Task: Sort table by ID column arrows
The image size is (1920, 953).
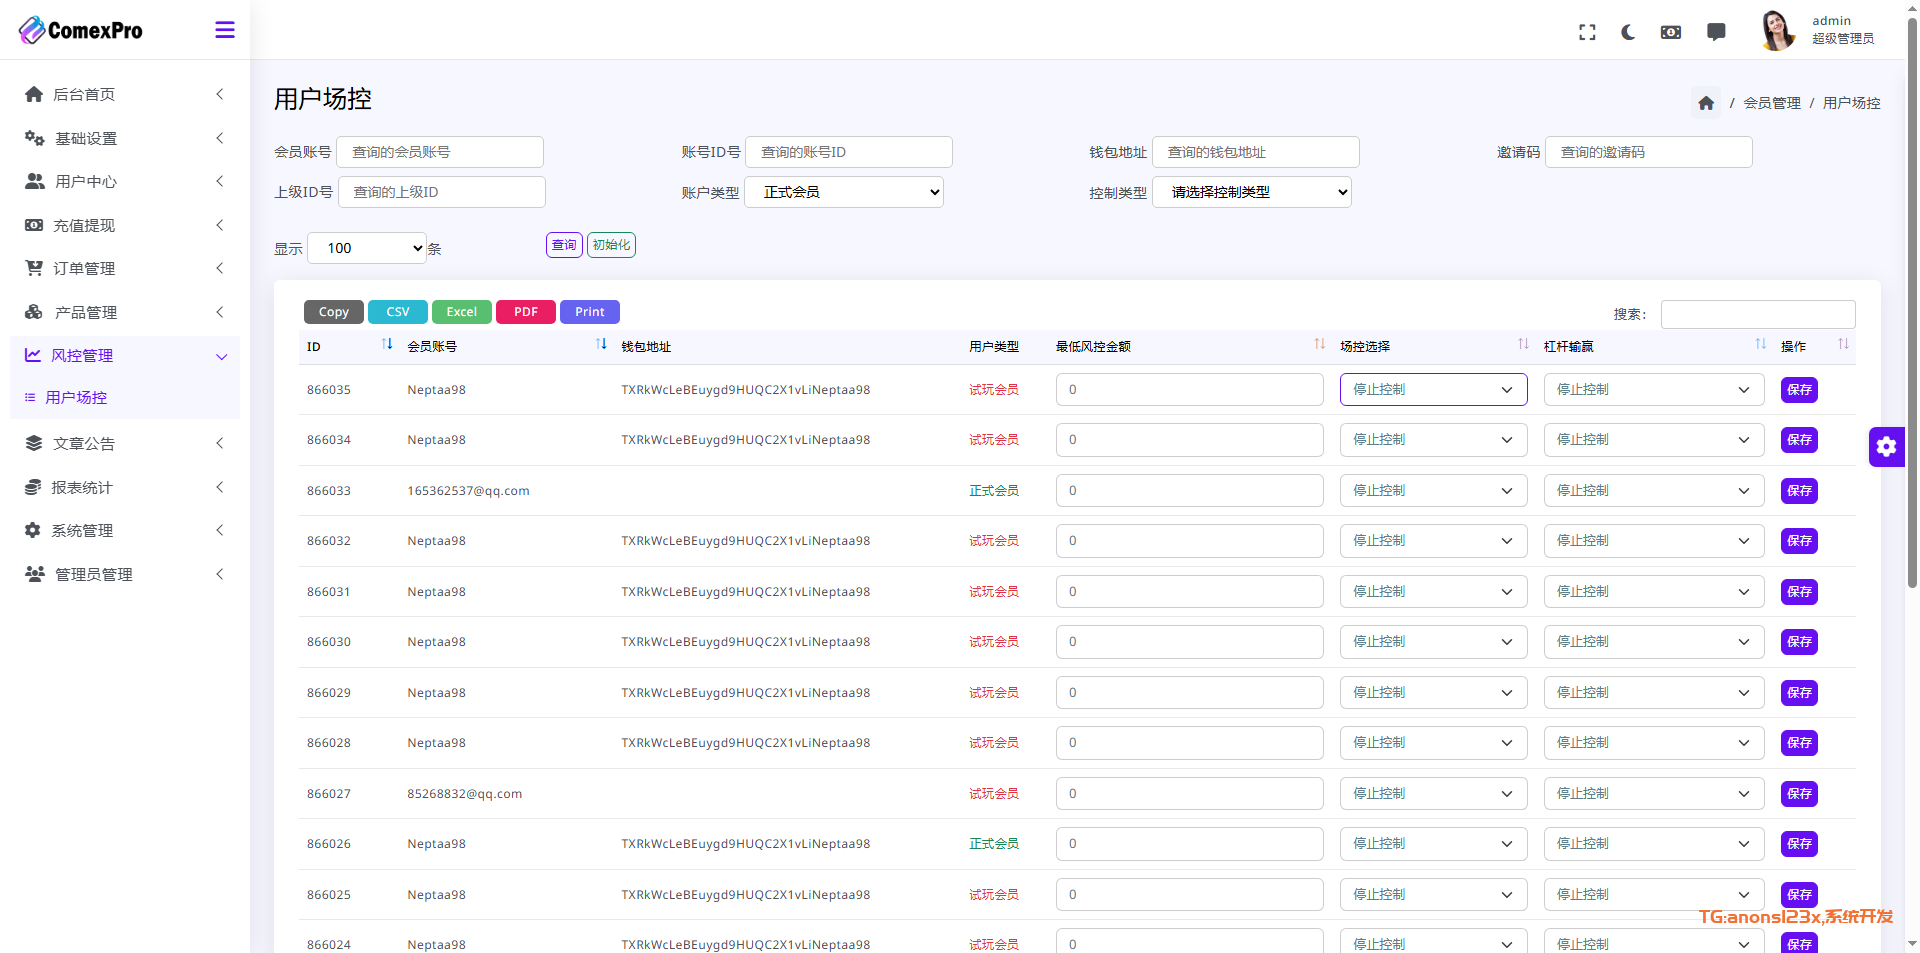Action: pos(387,345)
